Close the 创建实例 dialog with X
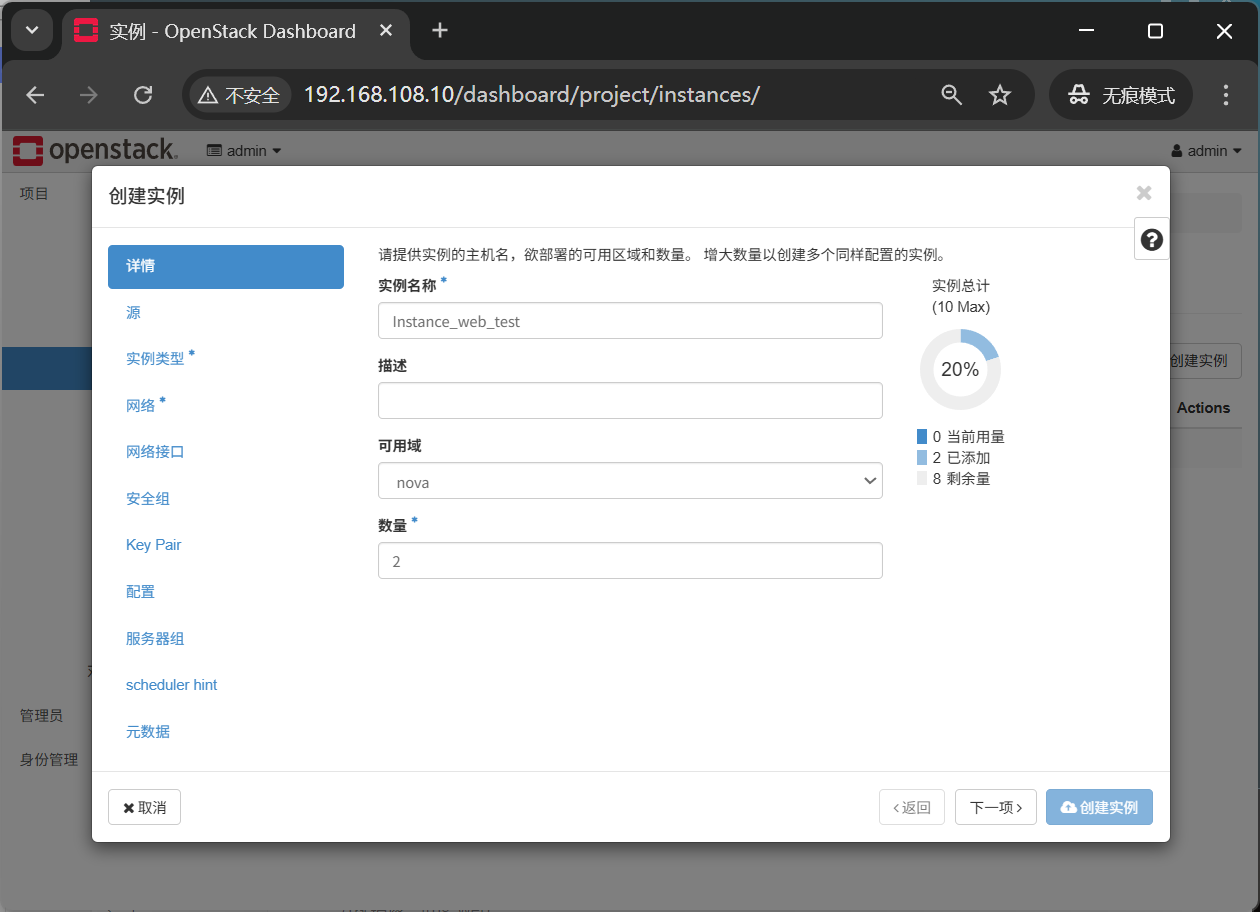This screenshot has height=912, width=1260. tap(1144, 193)
